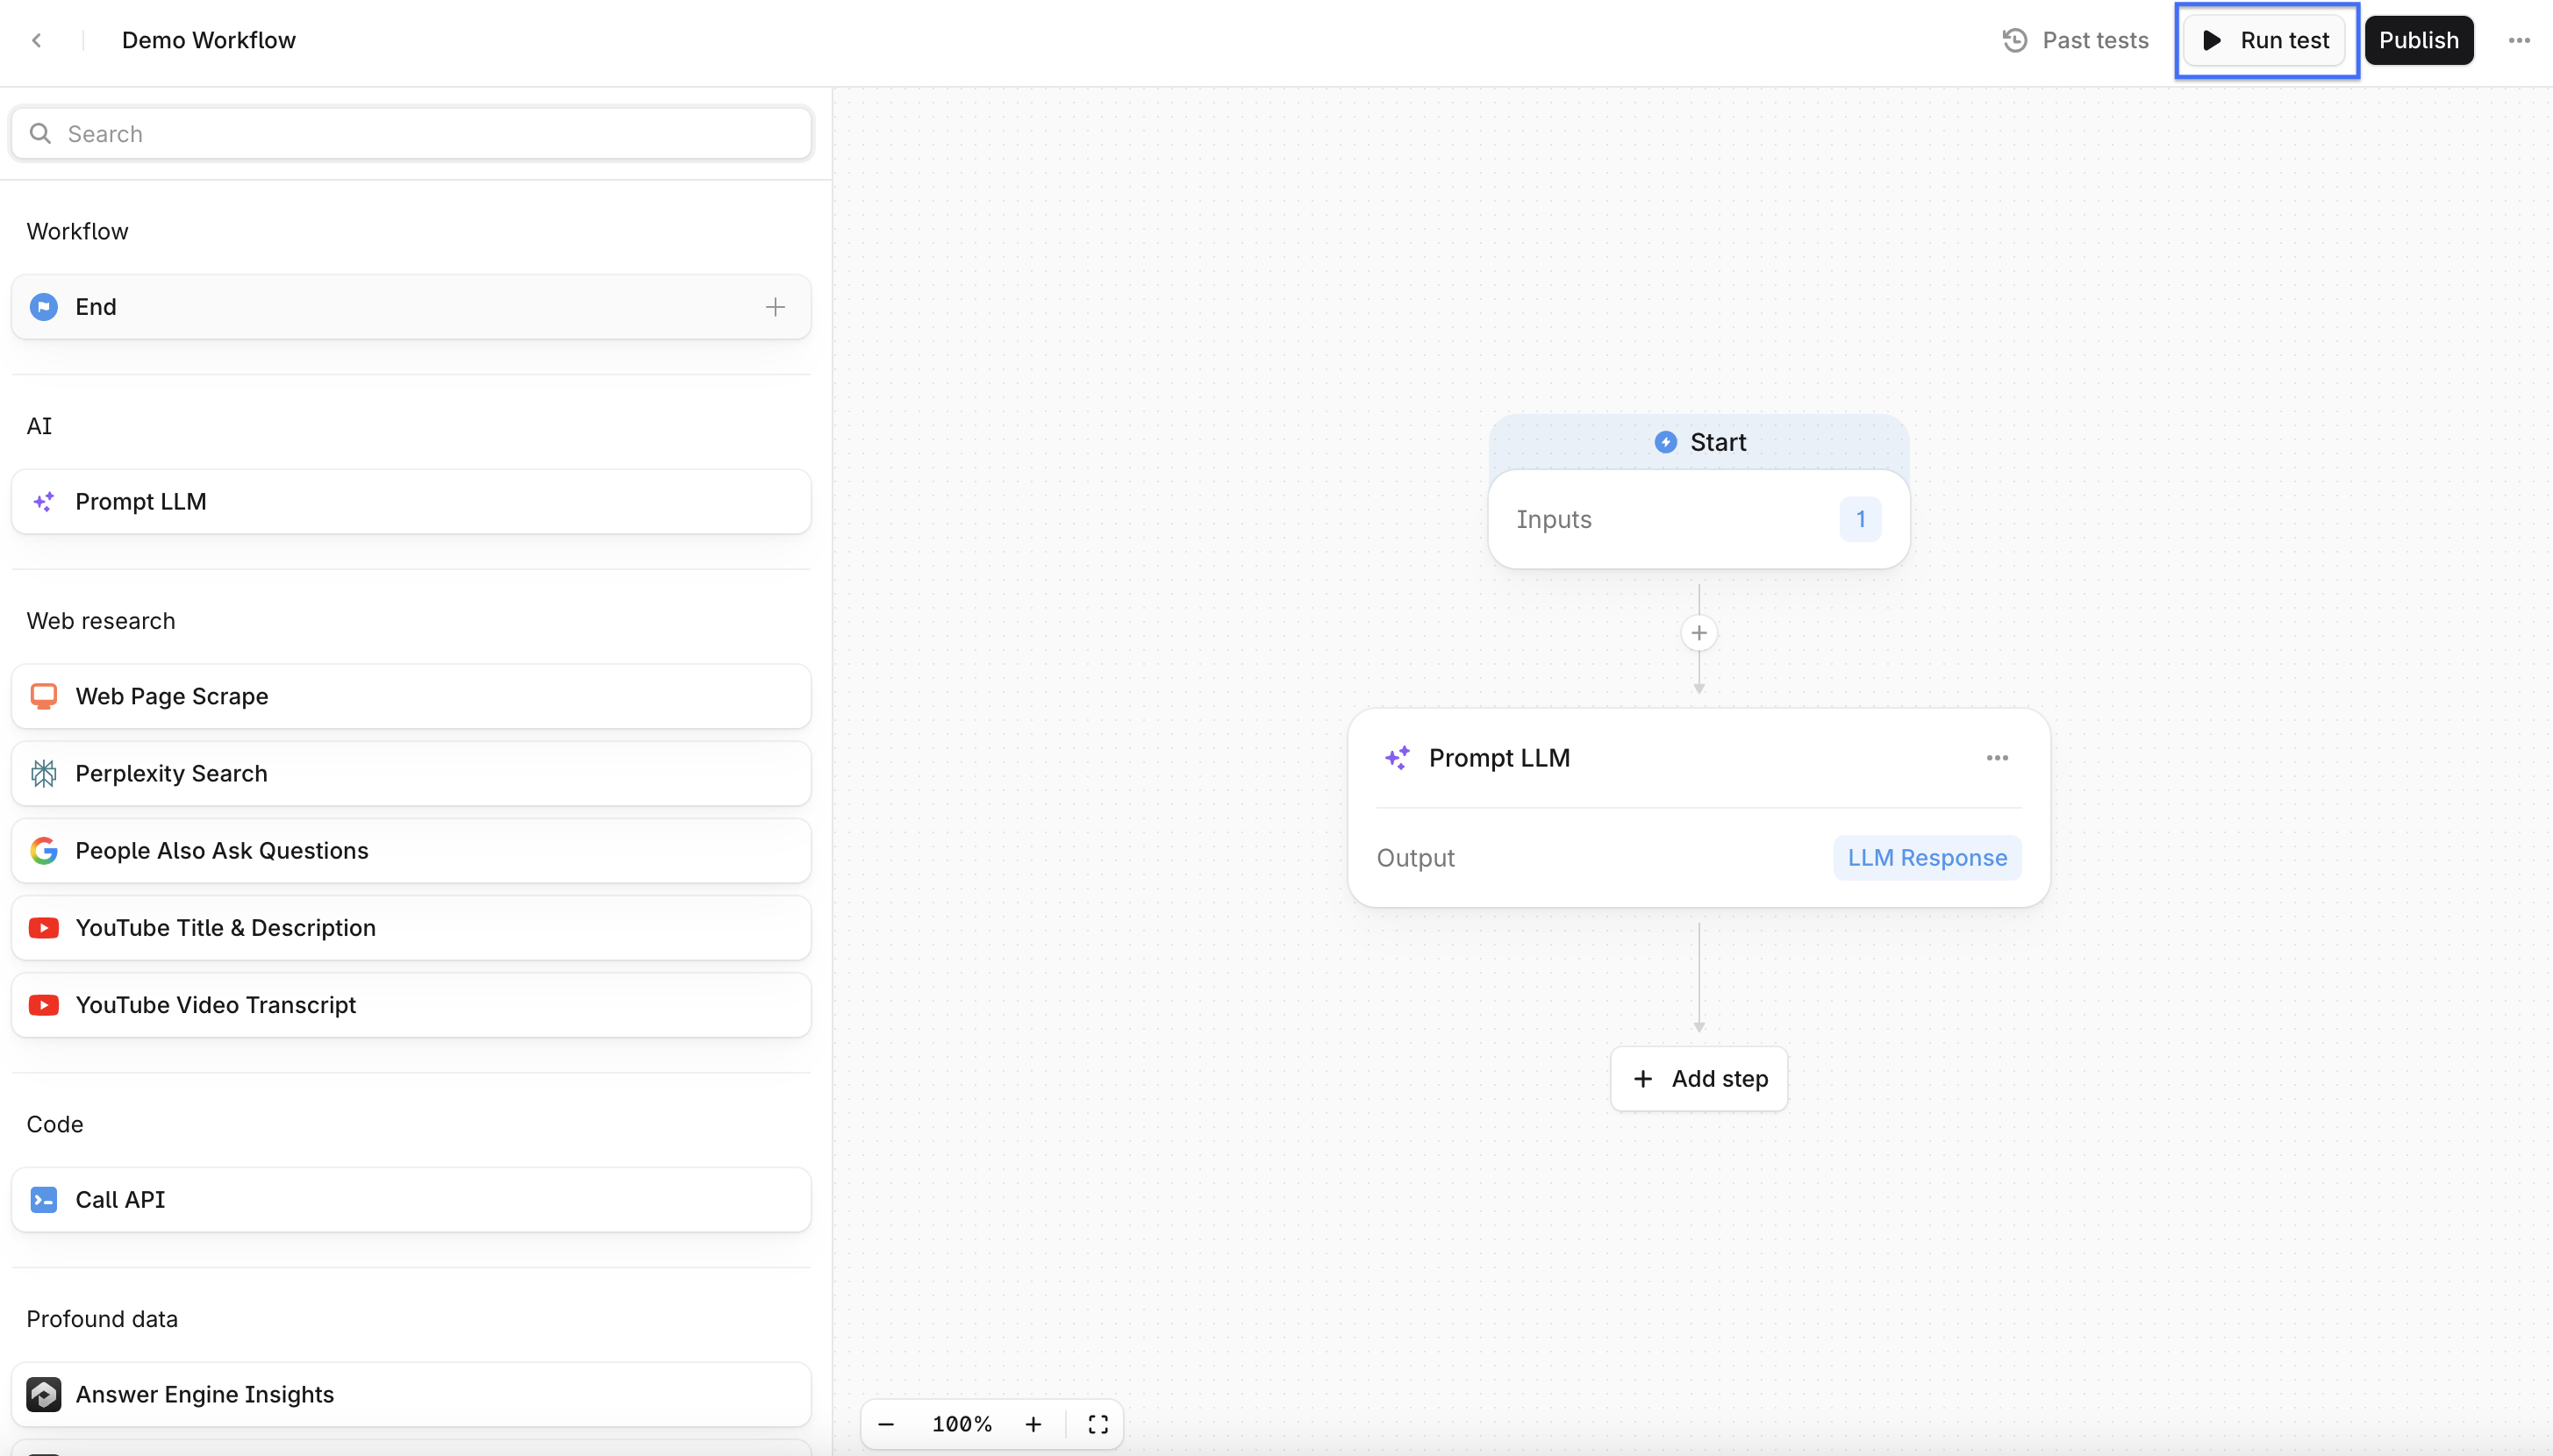Select the Web Page Scrape step
The height and width of the screenshot is (1456, 2553).
410,696
